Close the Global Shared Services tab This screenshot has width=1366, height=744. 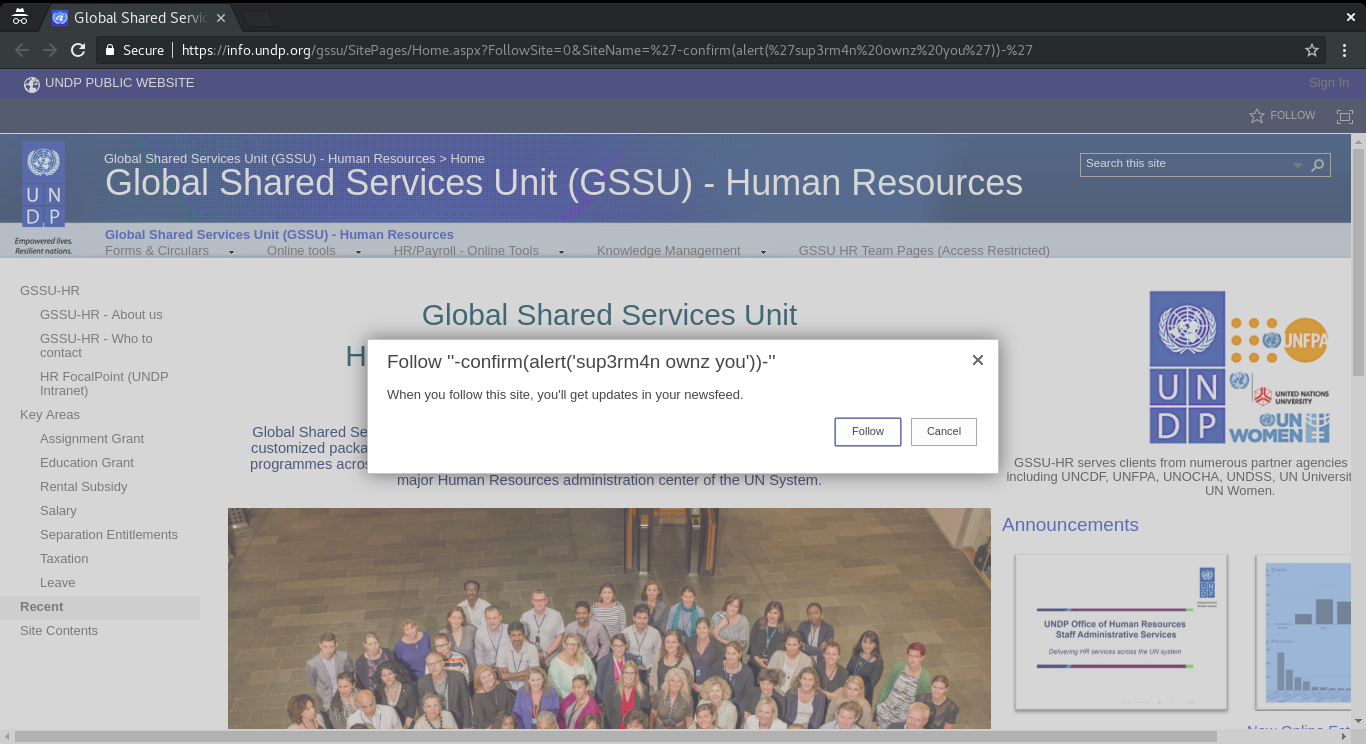[221, 18]
